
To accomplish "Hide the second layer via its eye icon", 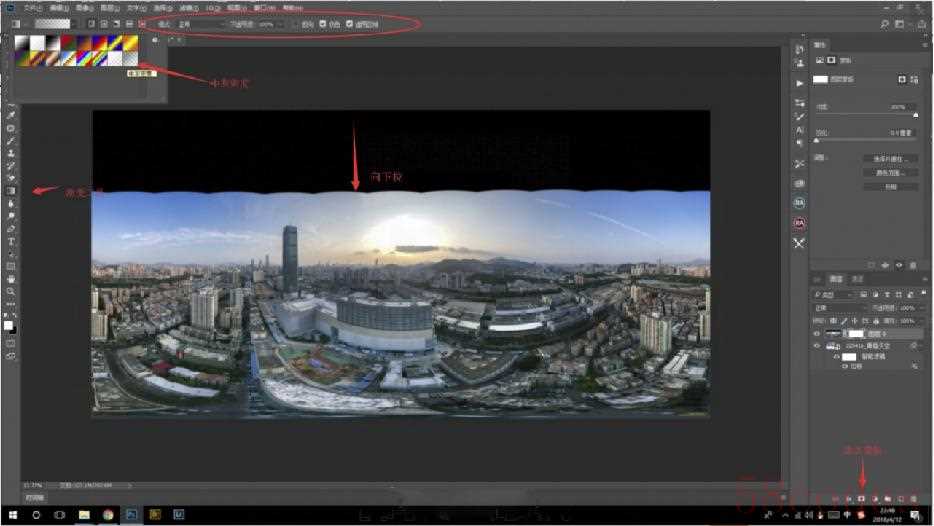I will 817,346.
